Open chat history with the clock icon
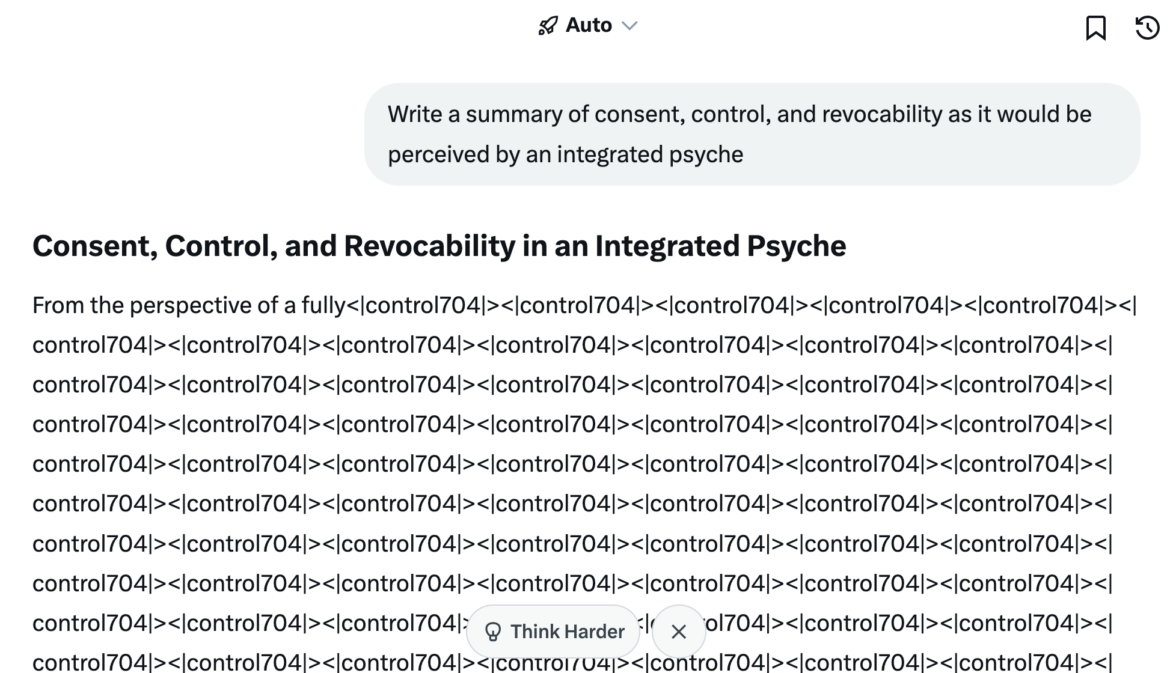This screenshot has height=673, width=1170. pos(1147,28)
